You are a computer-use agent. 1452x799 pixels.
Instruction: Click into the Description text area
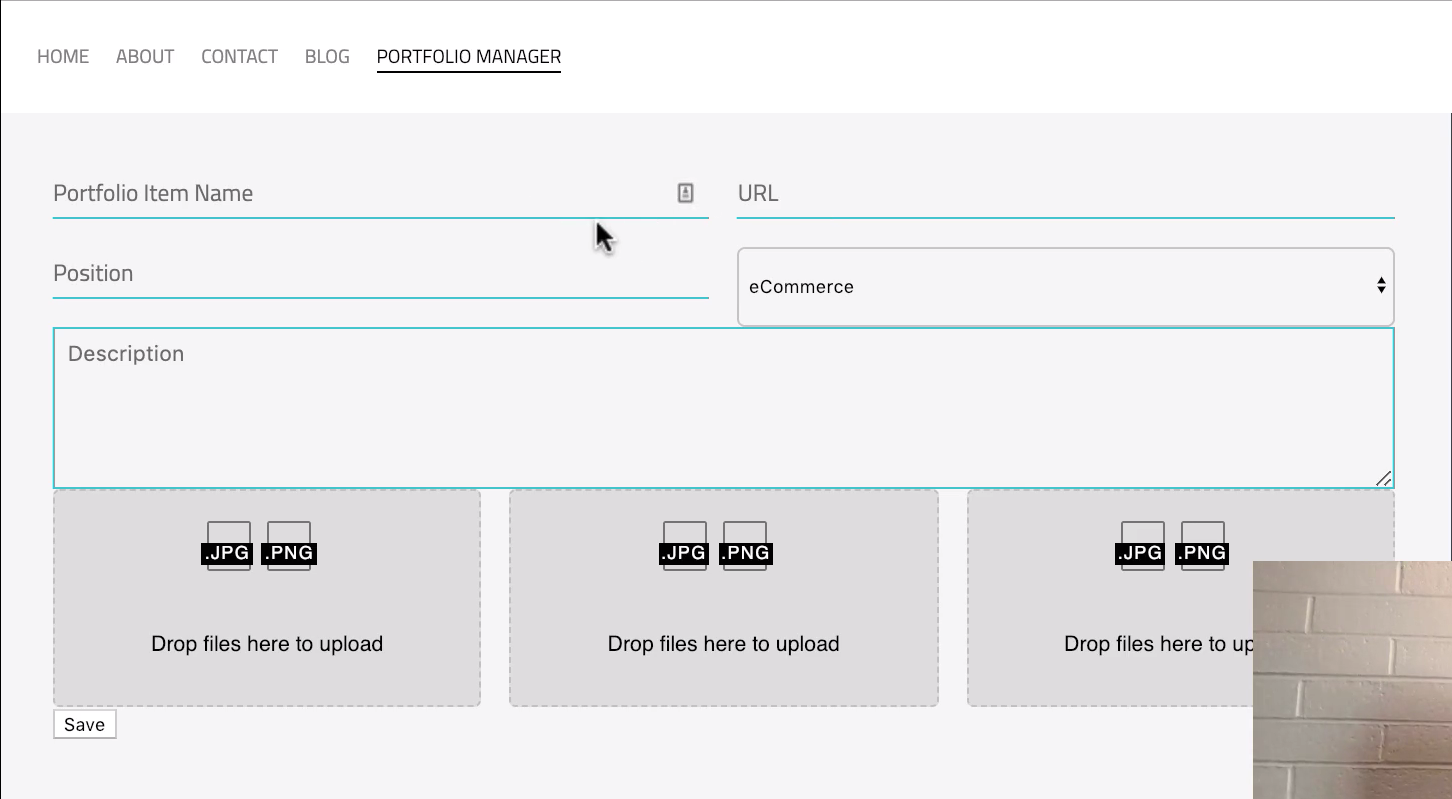point(723,408)
